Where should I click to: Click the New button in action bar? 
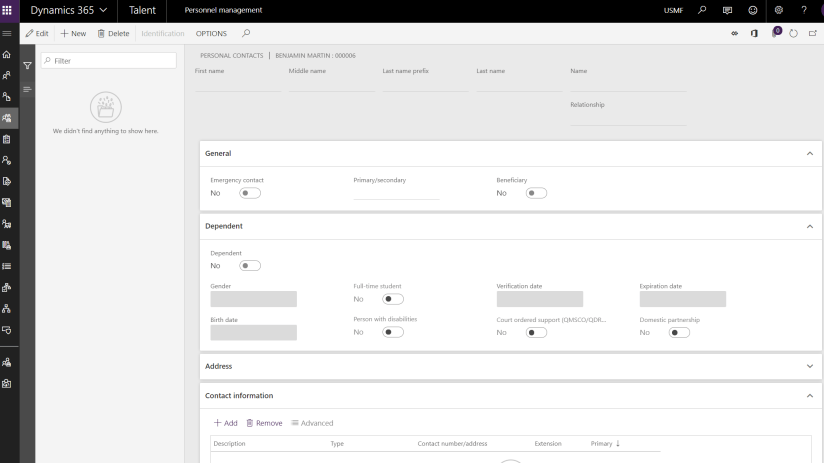pyautogui.click(x=73, y=33)
